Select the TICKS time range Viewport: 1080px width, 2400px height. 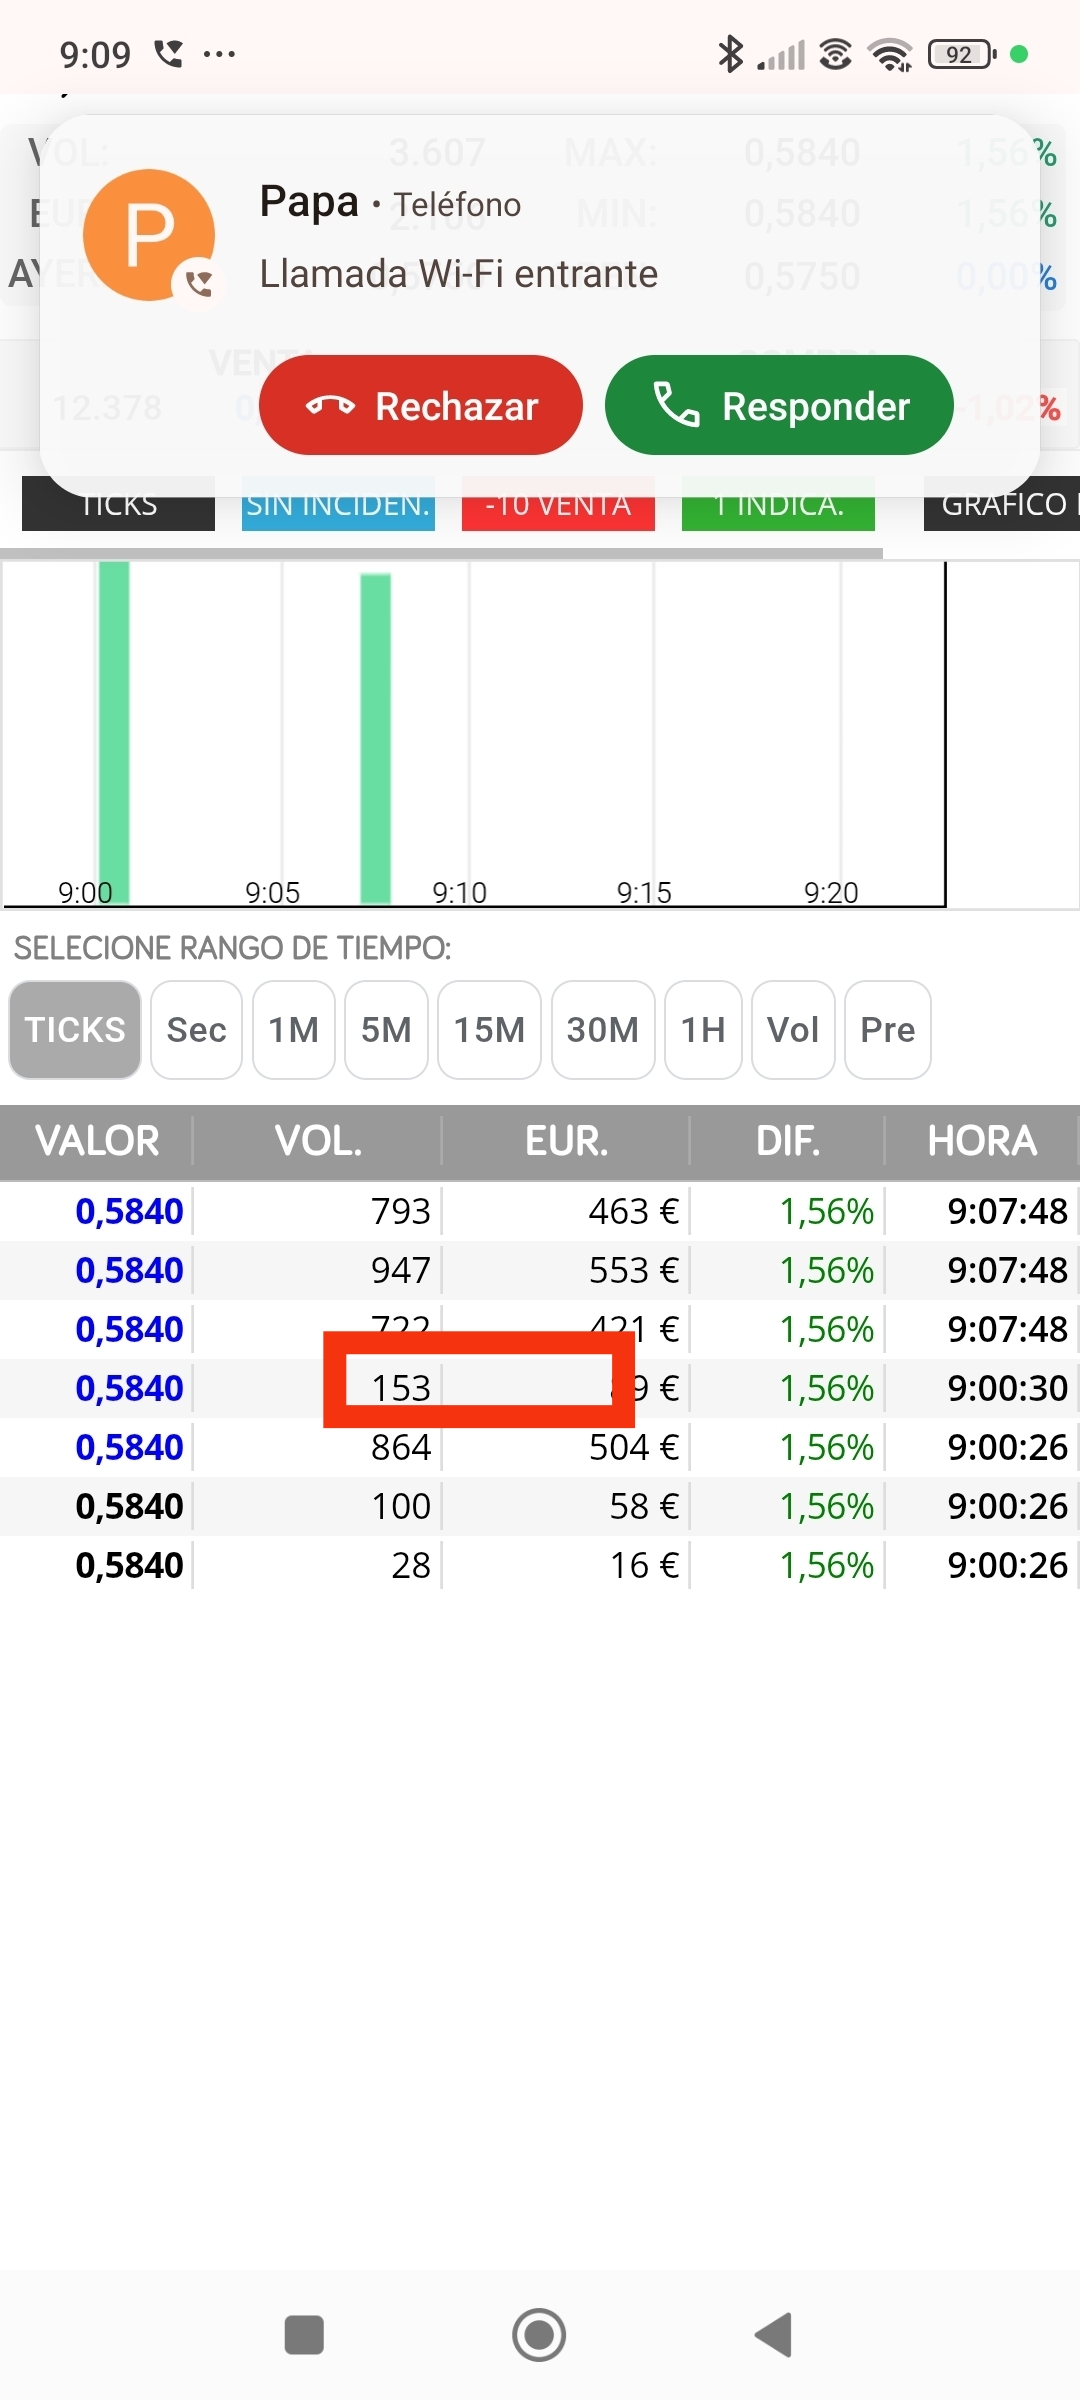(x=75, y=1030)
